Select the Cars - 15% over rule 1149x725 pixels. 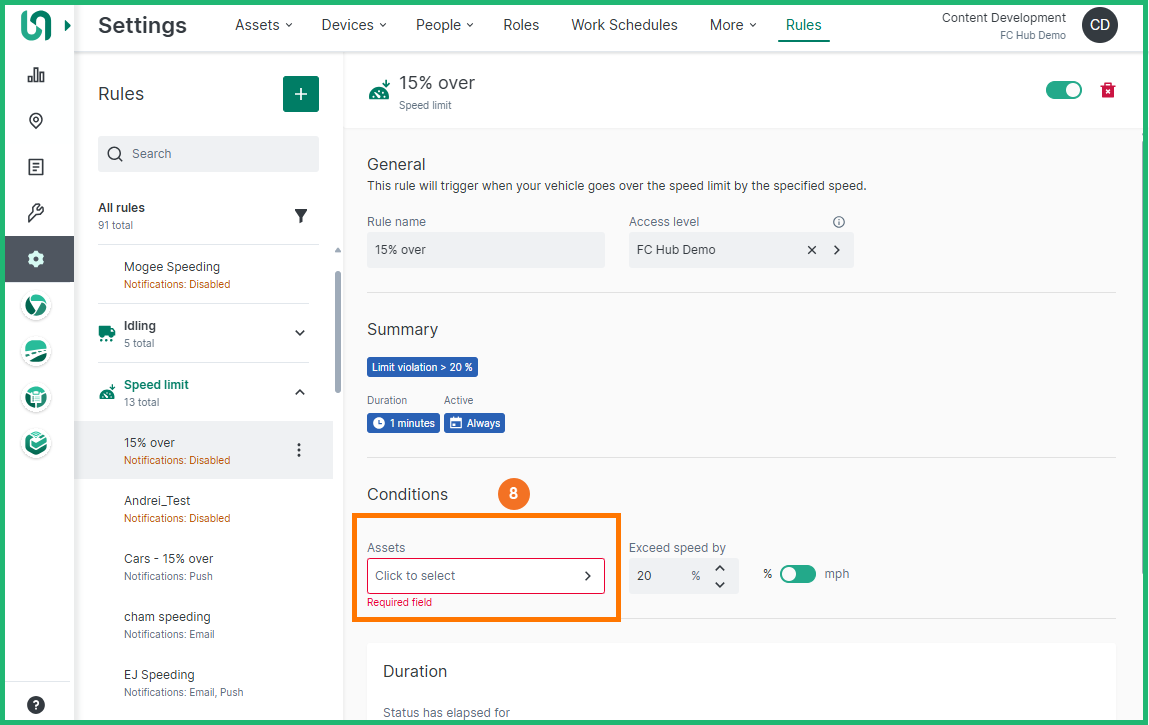pyautogui.click(x=169, y=559)
